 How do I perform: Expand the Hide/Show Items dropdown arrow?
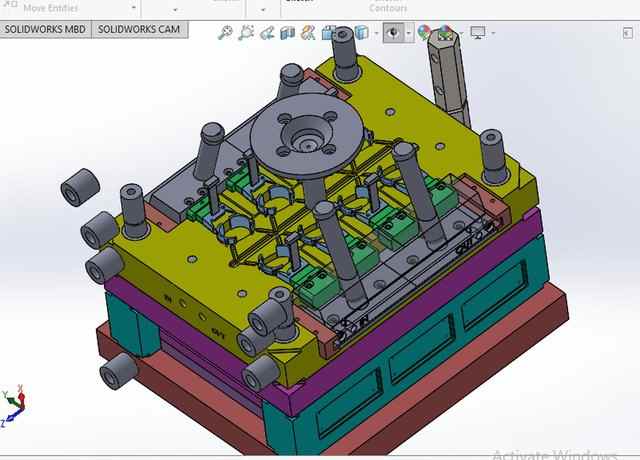point(408,33)
